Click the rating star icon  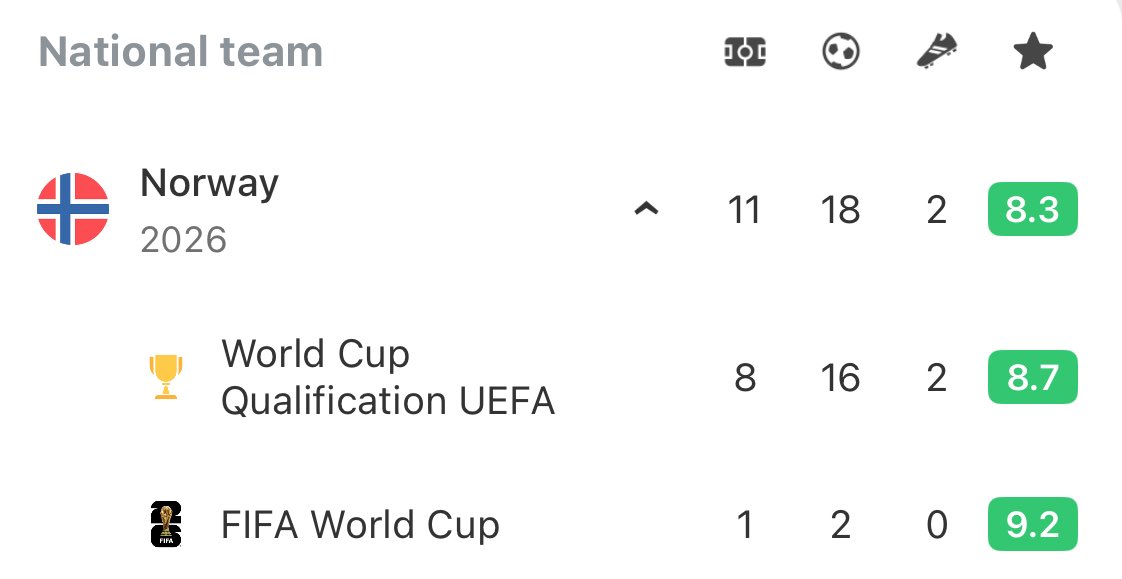pyautogui.click(x=1033, y=52)
